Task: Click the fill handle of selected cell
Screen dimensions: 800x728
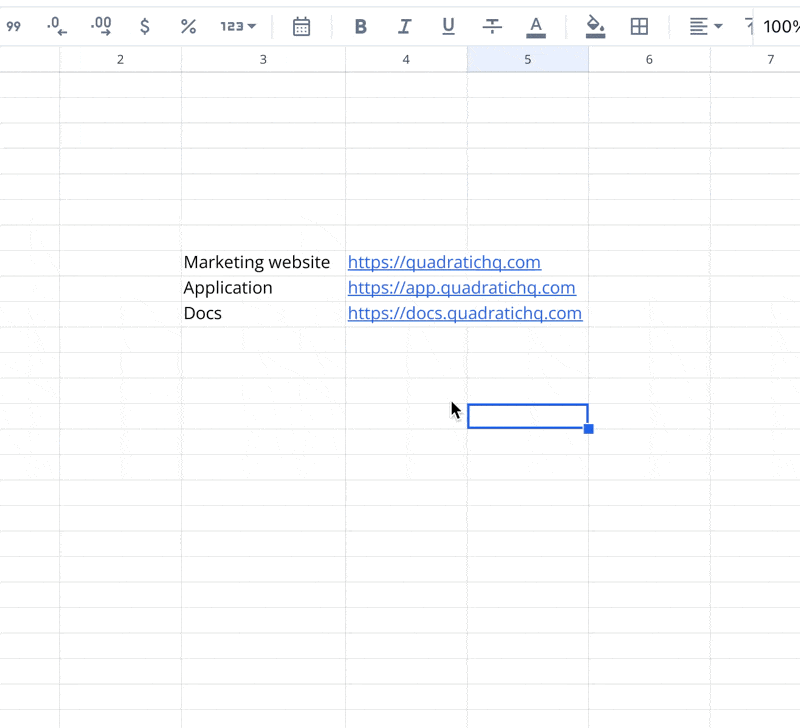Action: pyautogui.click(x=588, y=429)
